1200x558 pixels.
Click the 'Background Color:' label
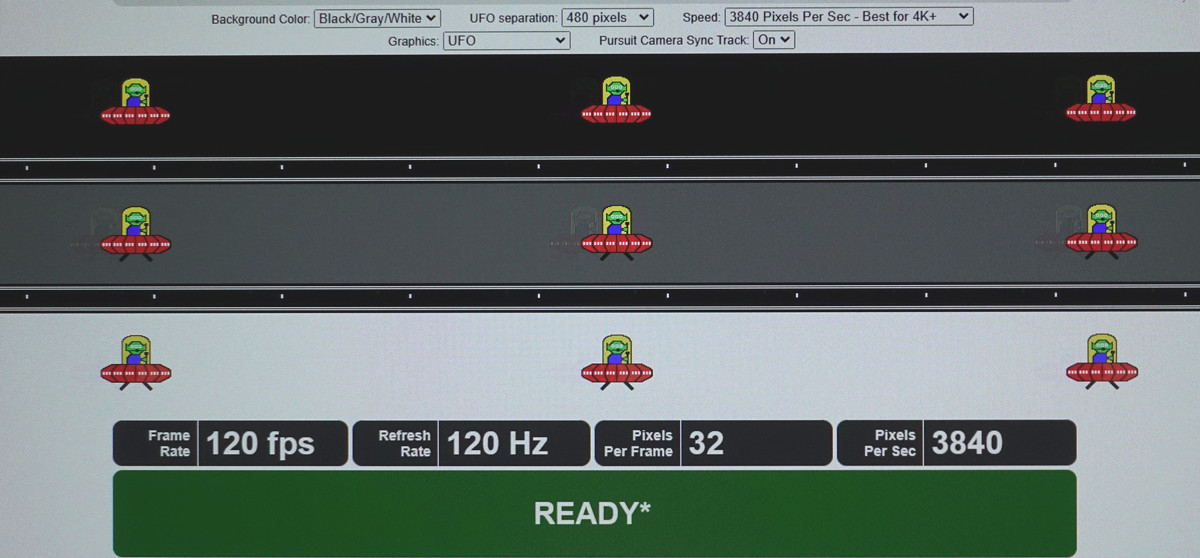pyautogui.click(x=259, y=19)
